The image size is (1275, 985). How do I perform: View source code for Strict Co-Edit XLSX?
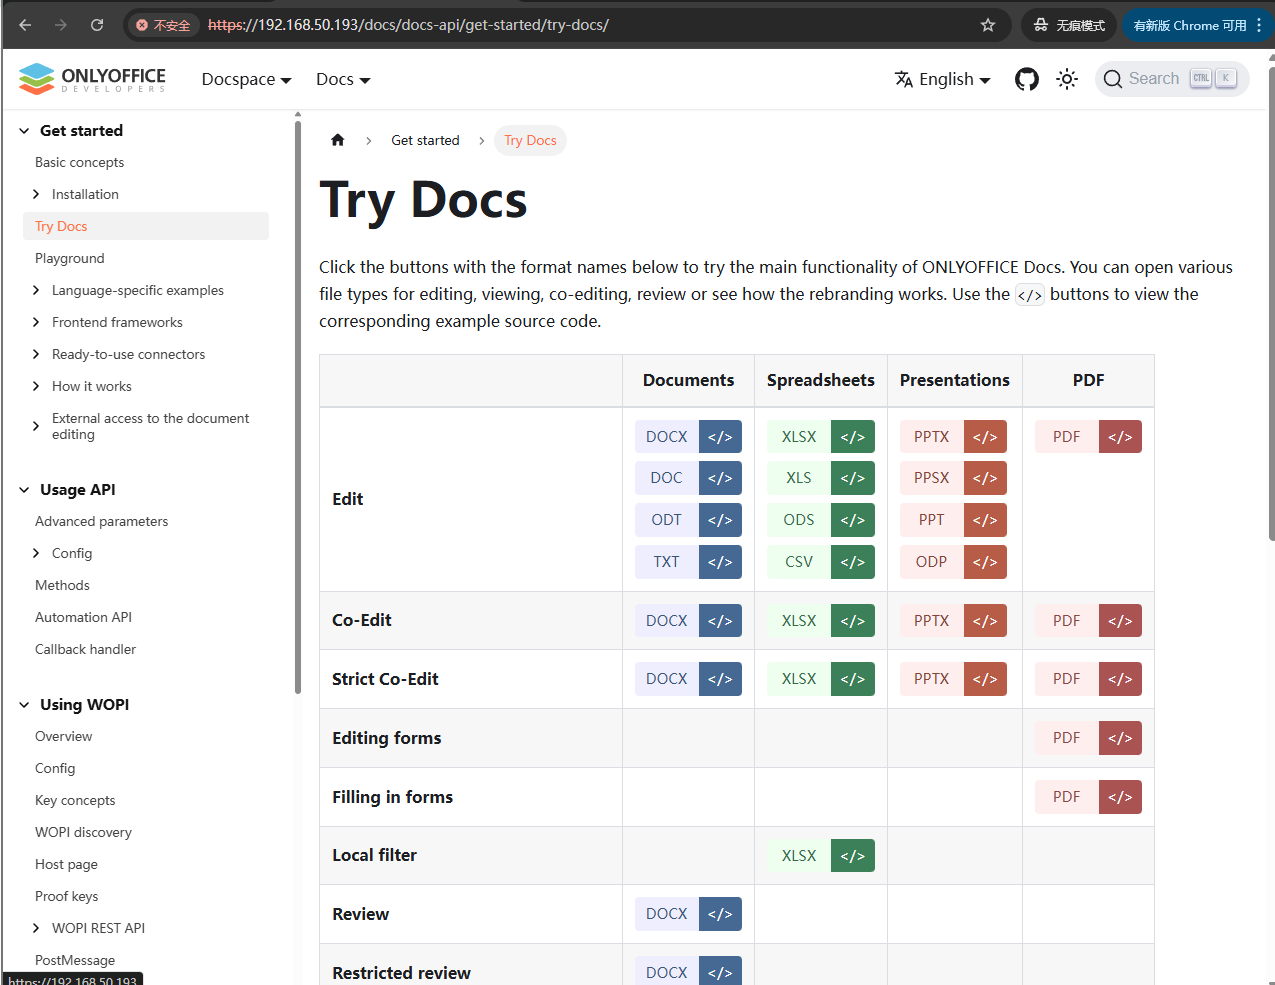(x=853, y=679)
